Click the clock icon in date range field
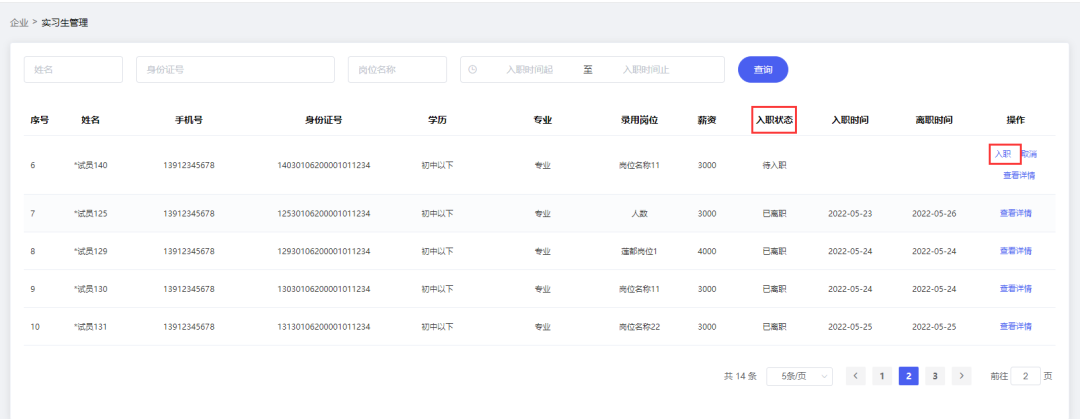 tap(473, 69)
